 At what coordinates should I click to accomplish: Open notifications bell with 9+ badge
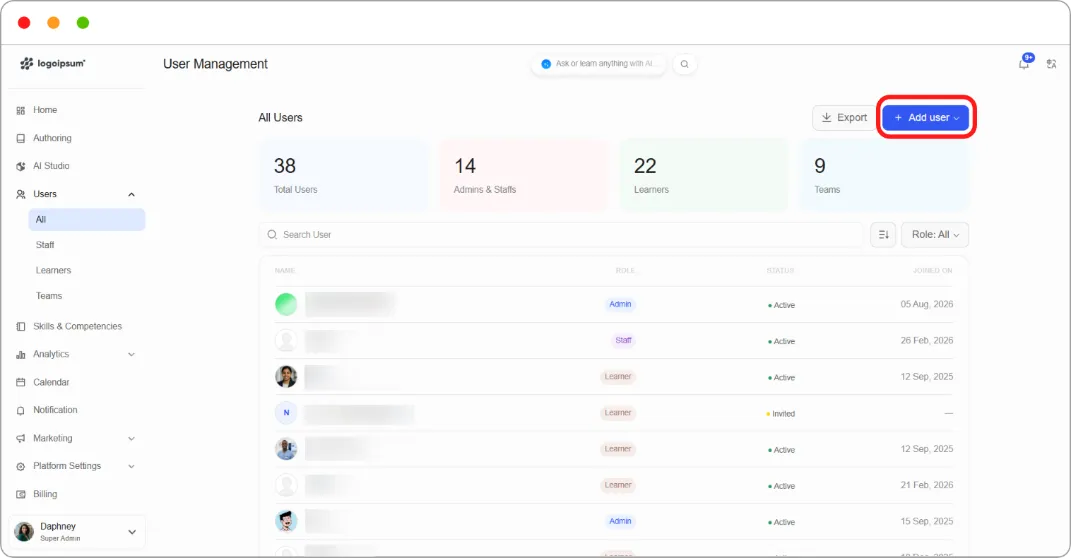[x=1024, y=63]
